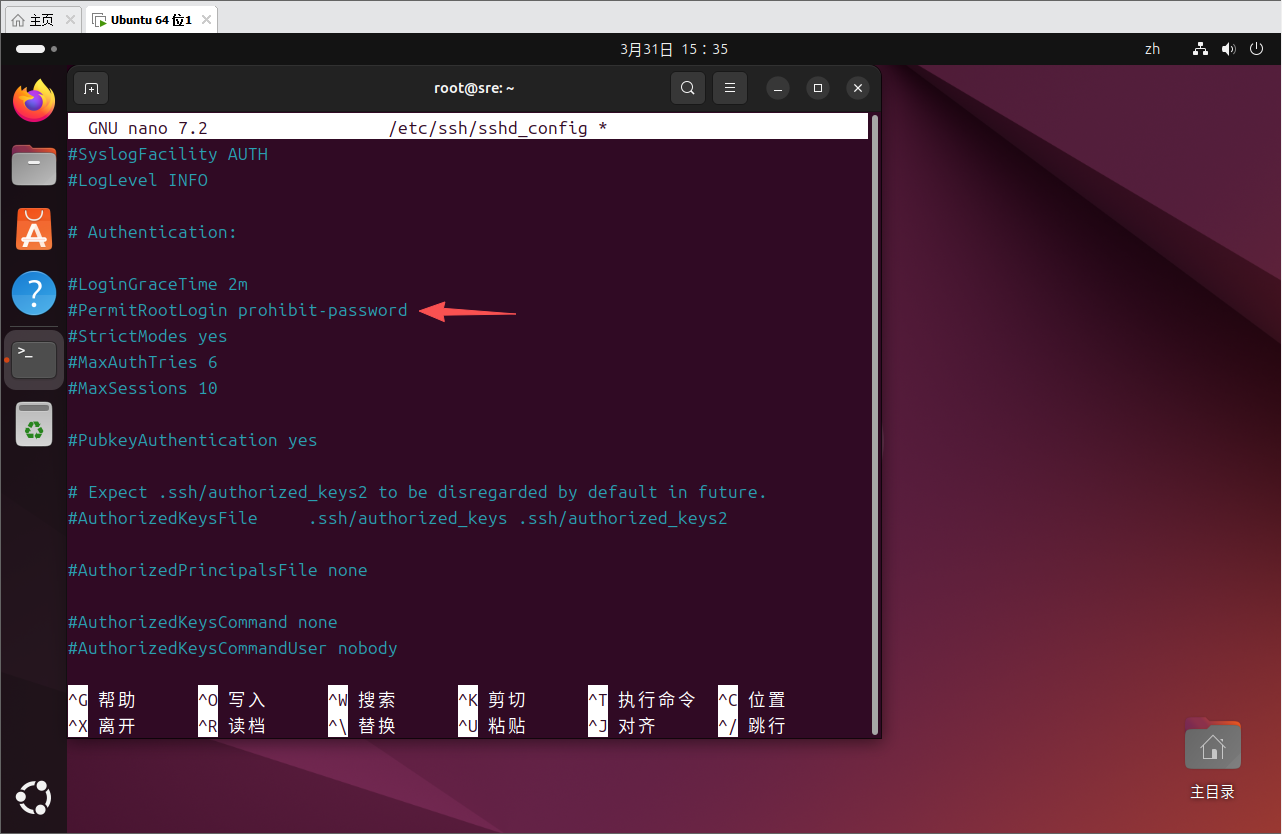Click the ^O 写入 shortcut label

pos(232,700)
